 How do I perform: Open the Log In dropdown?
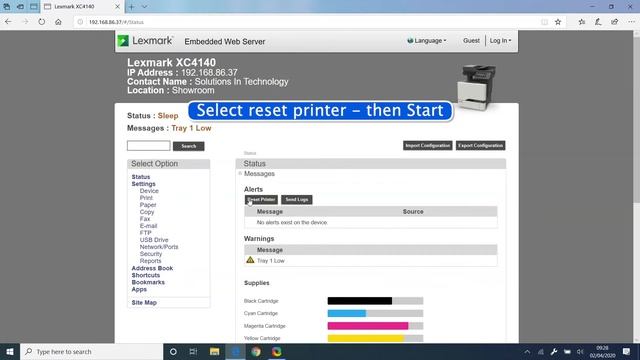tap(500, 41)
